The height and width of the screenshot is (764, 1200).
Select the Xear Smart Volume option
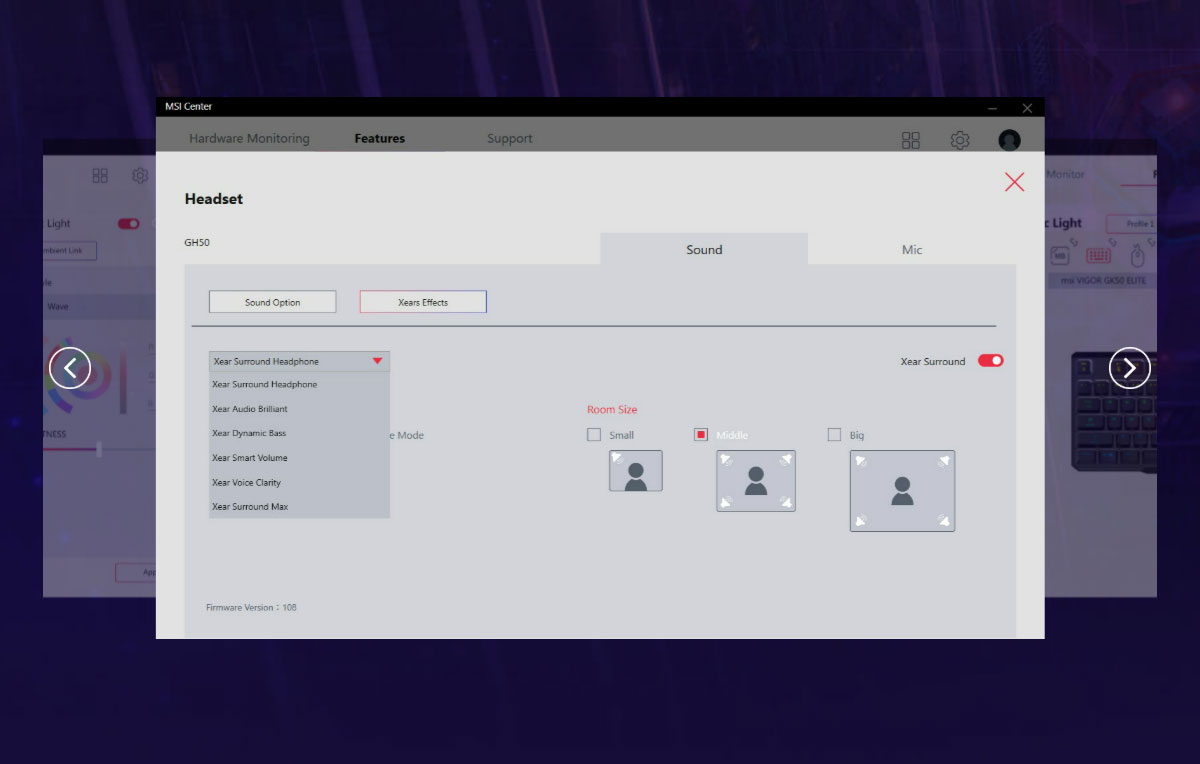tap(299, 458)
